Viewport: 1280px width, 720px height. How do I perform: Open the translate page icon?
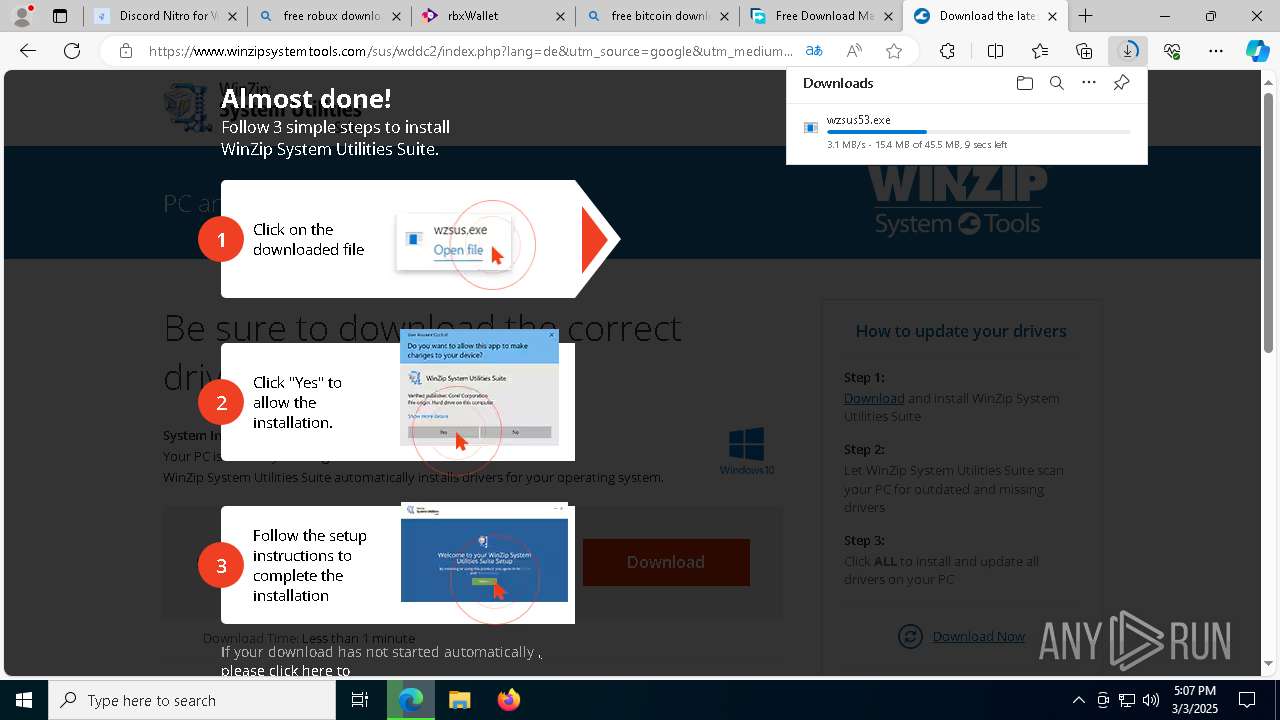coord(814,51)
